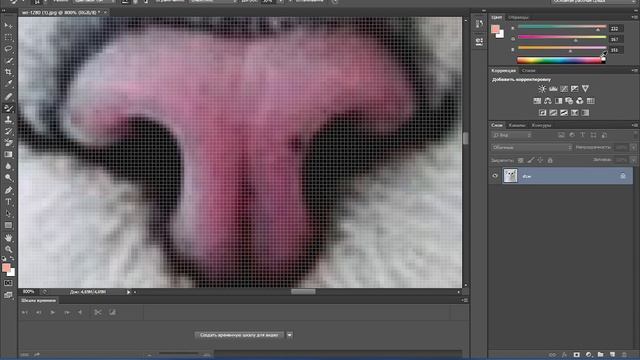The width and height of the screenshot is (640, 360).
Task: Add Hue/Saturation adjustment
Action: pyautogui.click(x=537, y=101)
